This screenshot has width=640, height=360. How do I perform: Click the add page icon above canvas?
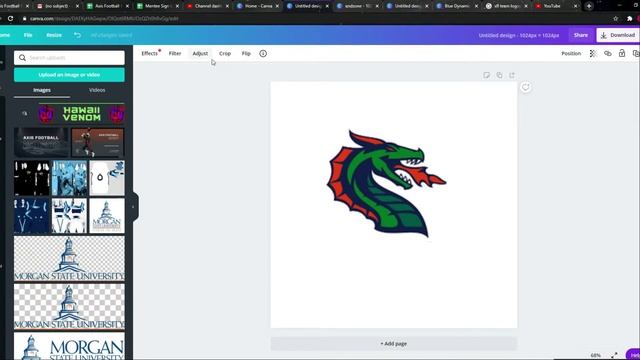[512, 75]
